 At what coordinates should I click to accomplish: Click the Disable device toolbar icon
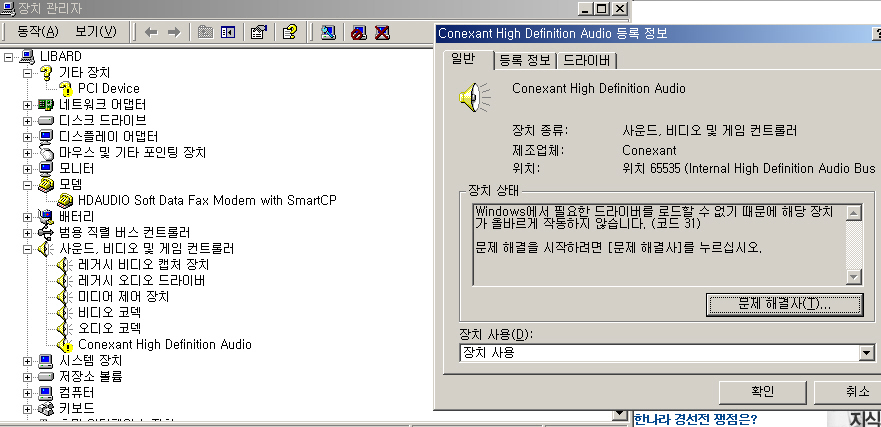(x=358, y=32)
